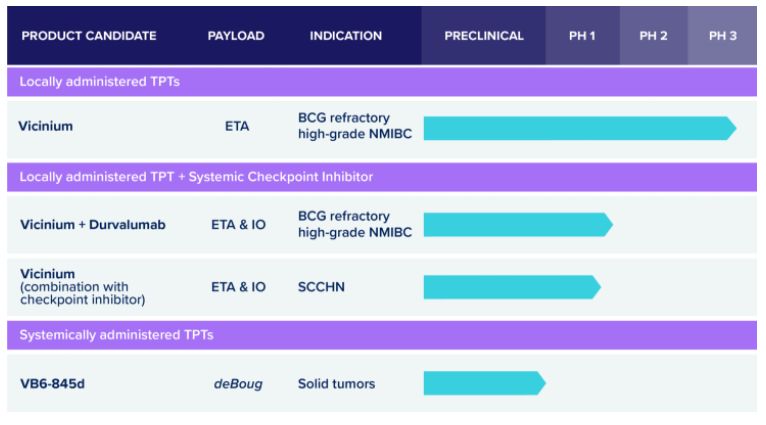Select the PRECLINICAL phase header
The height and width of the screenshot is (425, 766).
[x=484, y=36]
